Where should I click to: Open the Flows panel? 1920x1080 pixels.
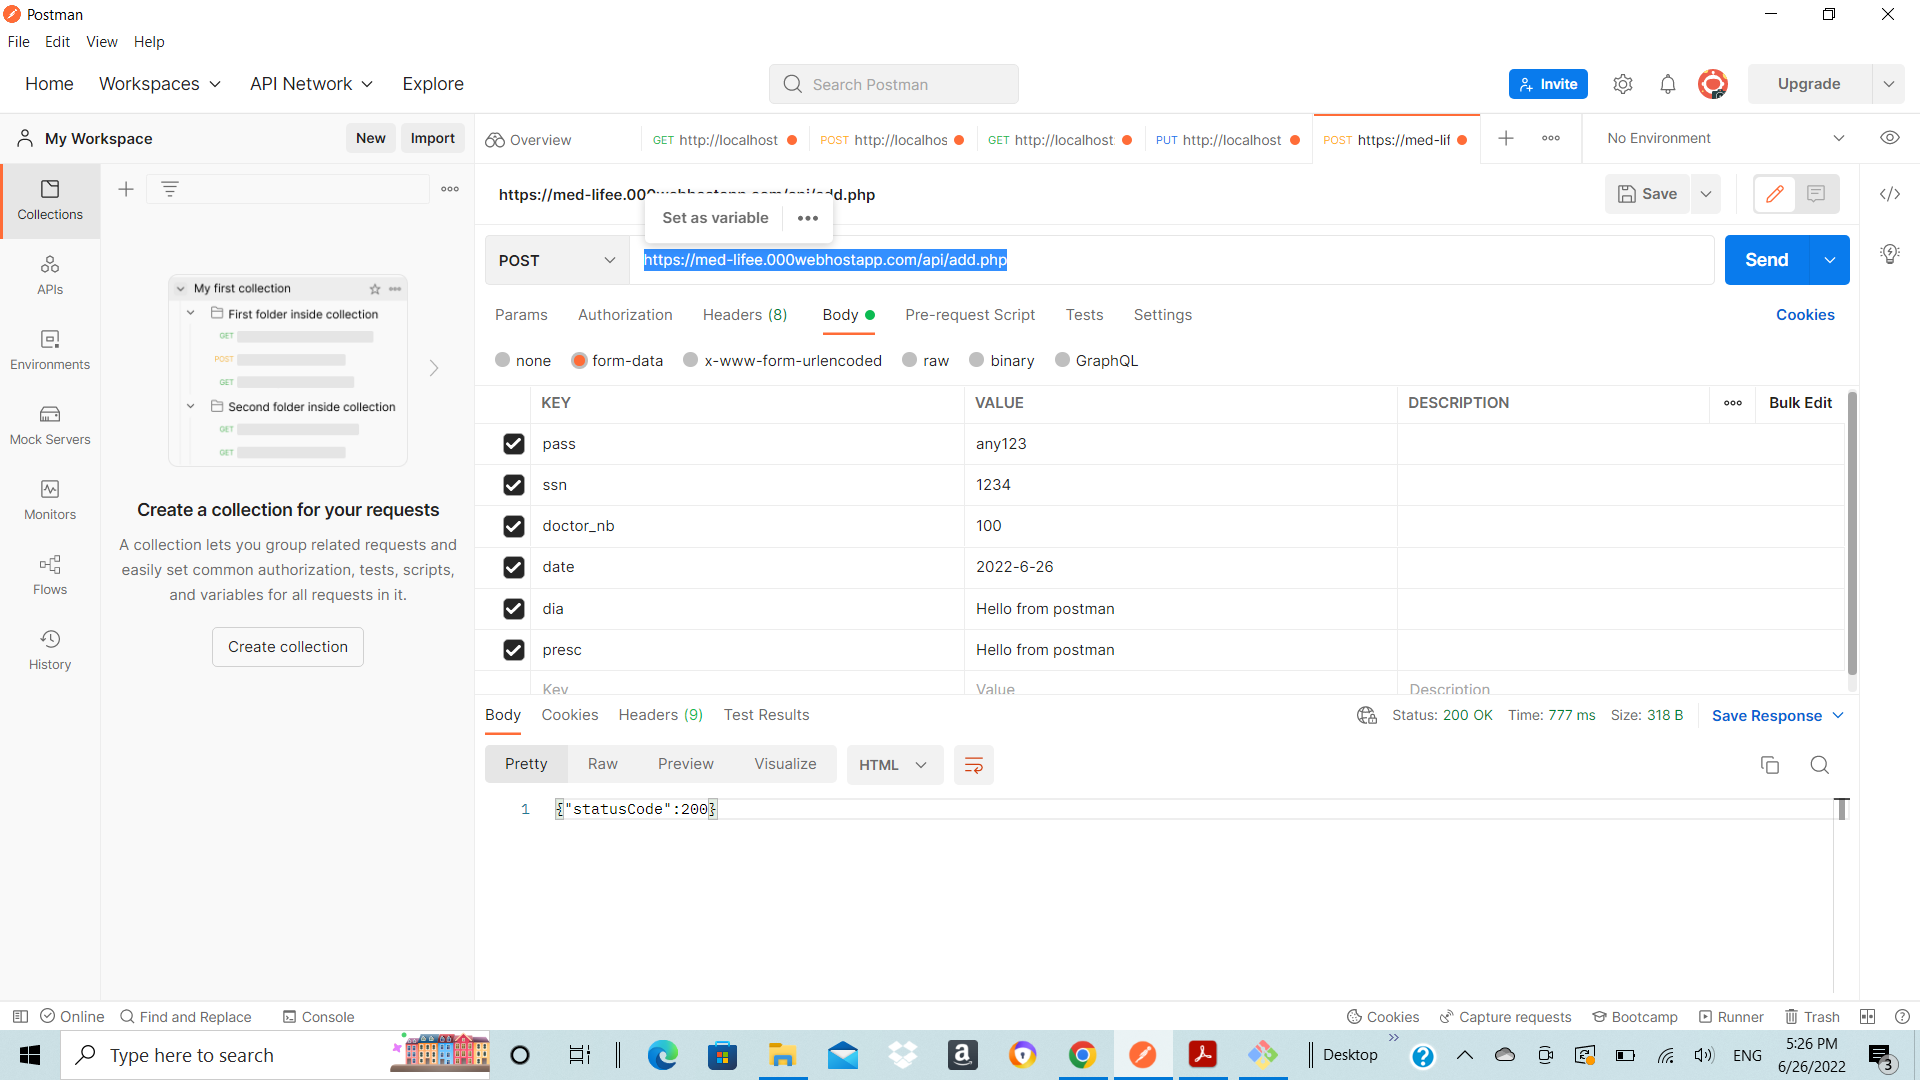50,575
